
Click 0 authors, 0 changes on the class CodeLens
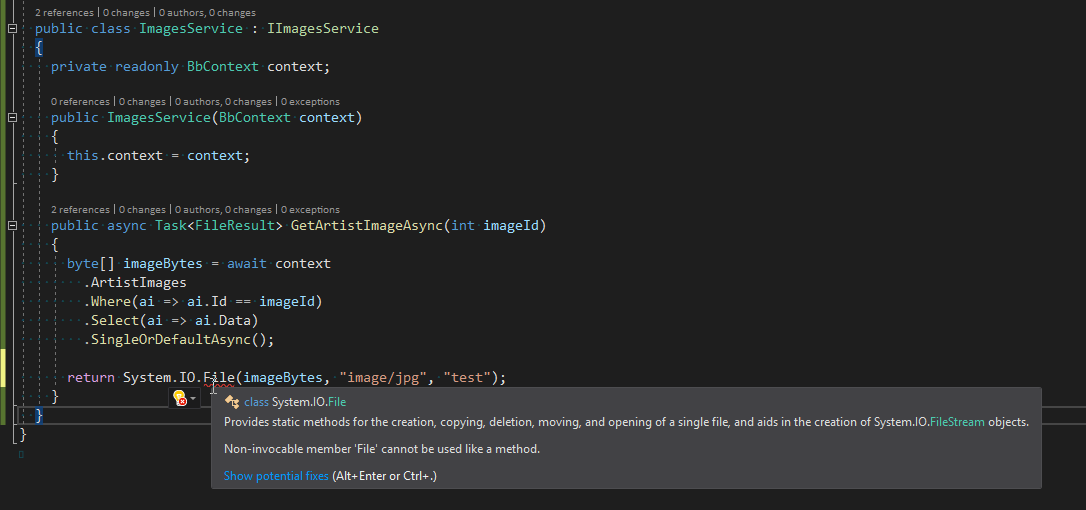[x=207, y=12]
